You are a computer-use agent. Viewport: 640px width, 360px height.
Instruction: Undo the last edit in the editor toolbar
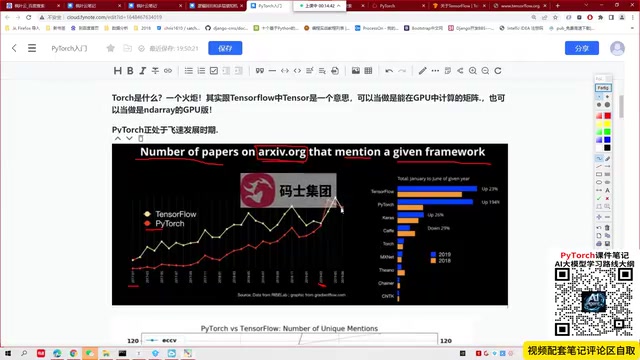(389, 71)
